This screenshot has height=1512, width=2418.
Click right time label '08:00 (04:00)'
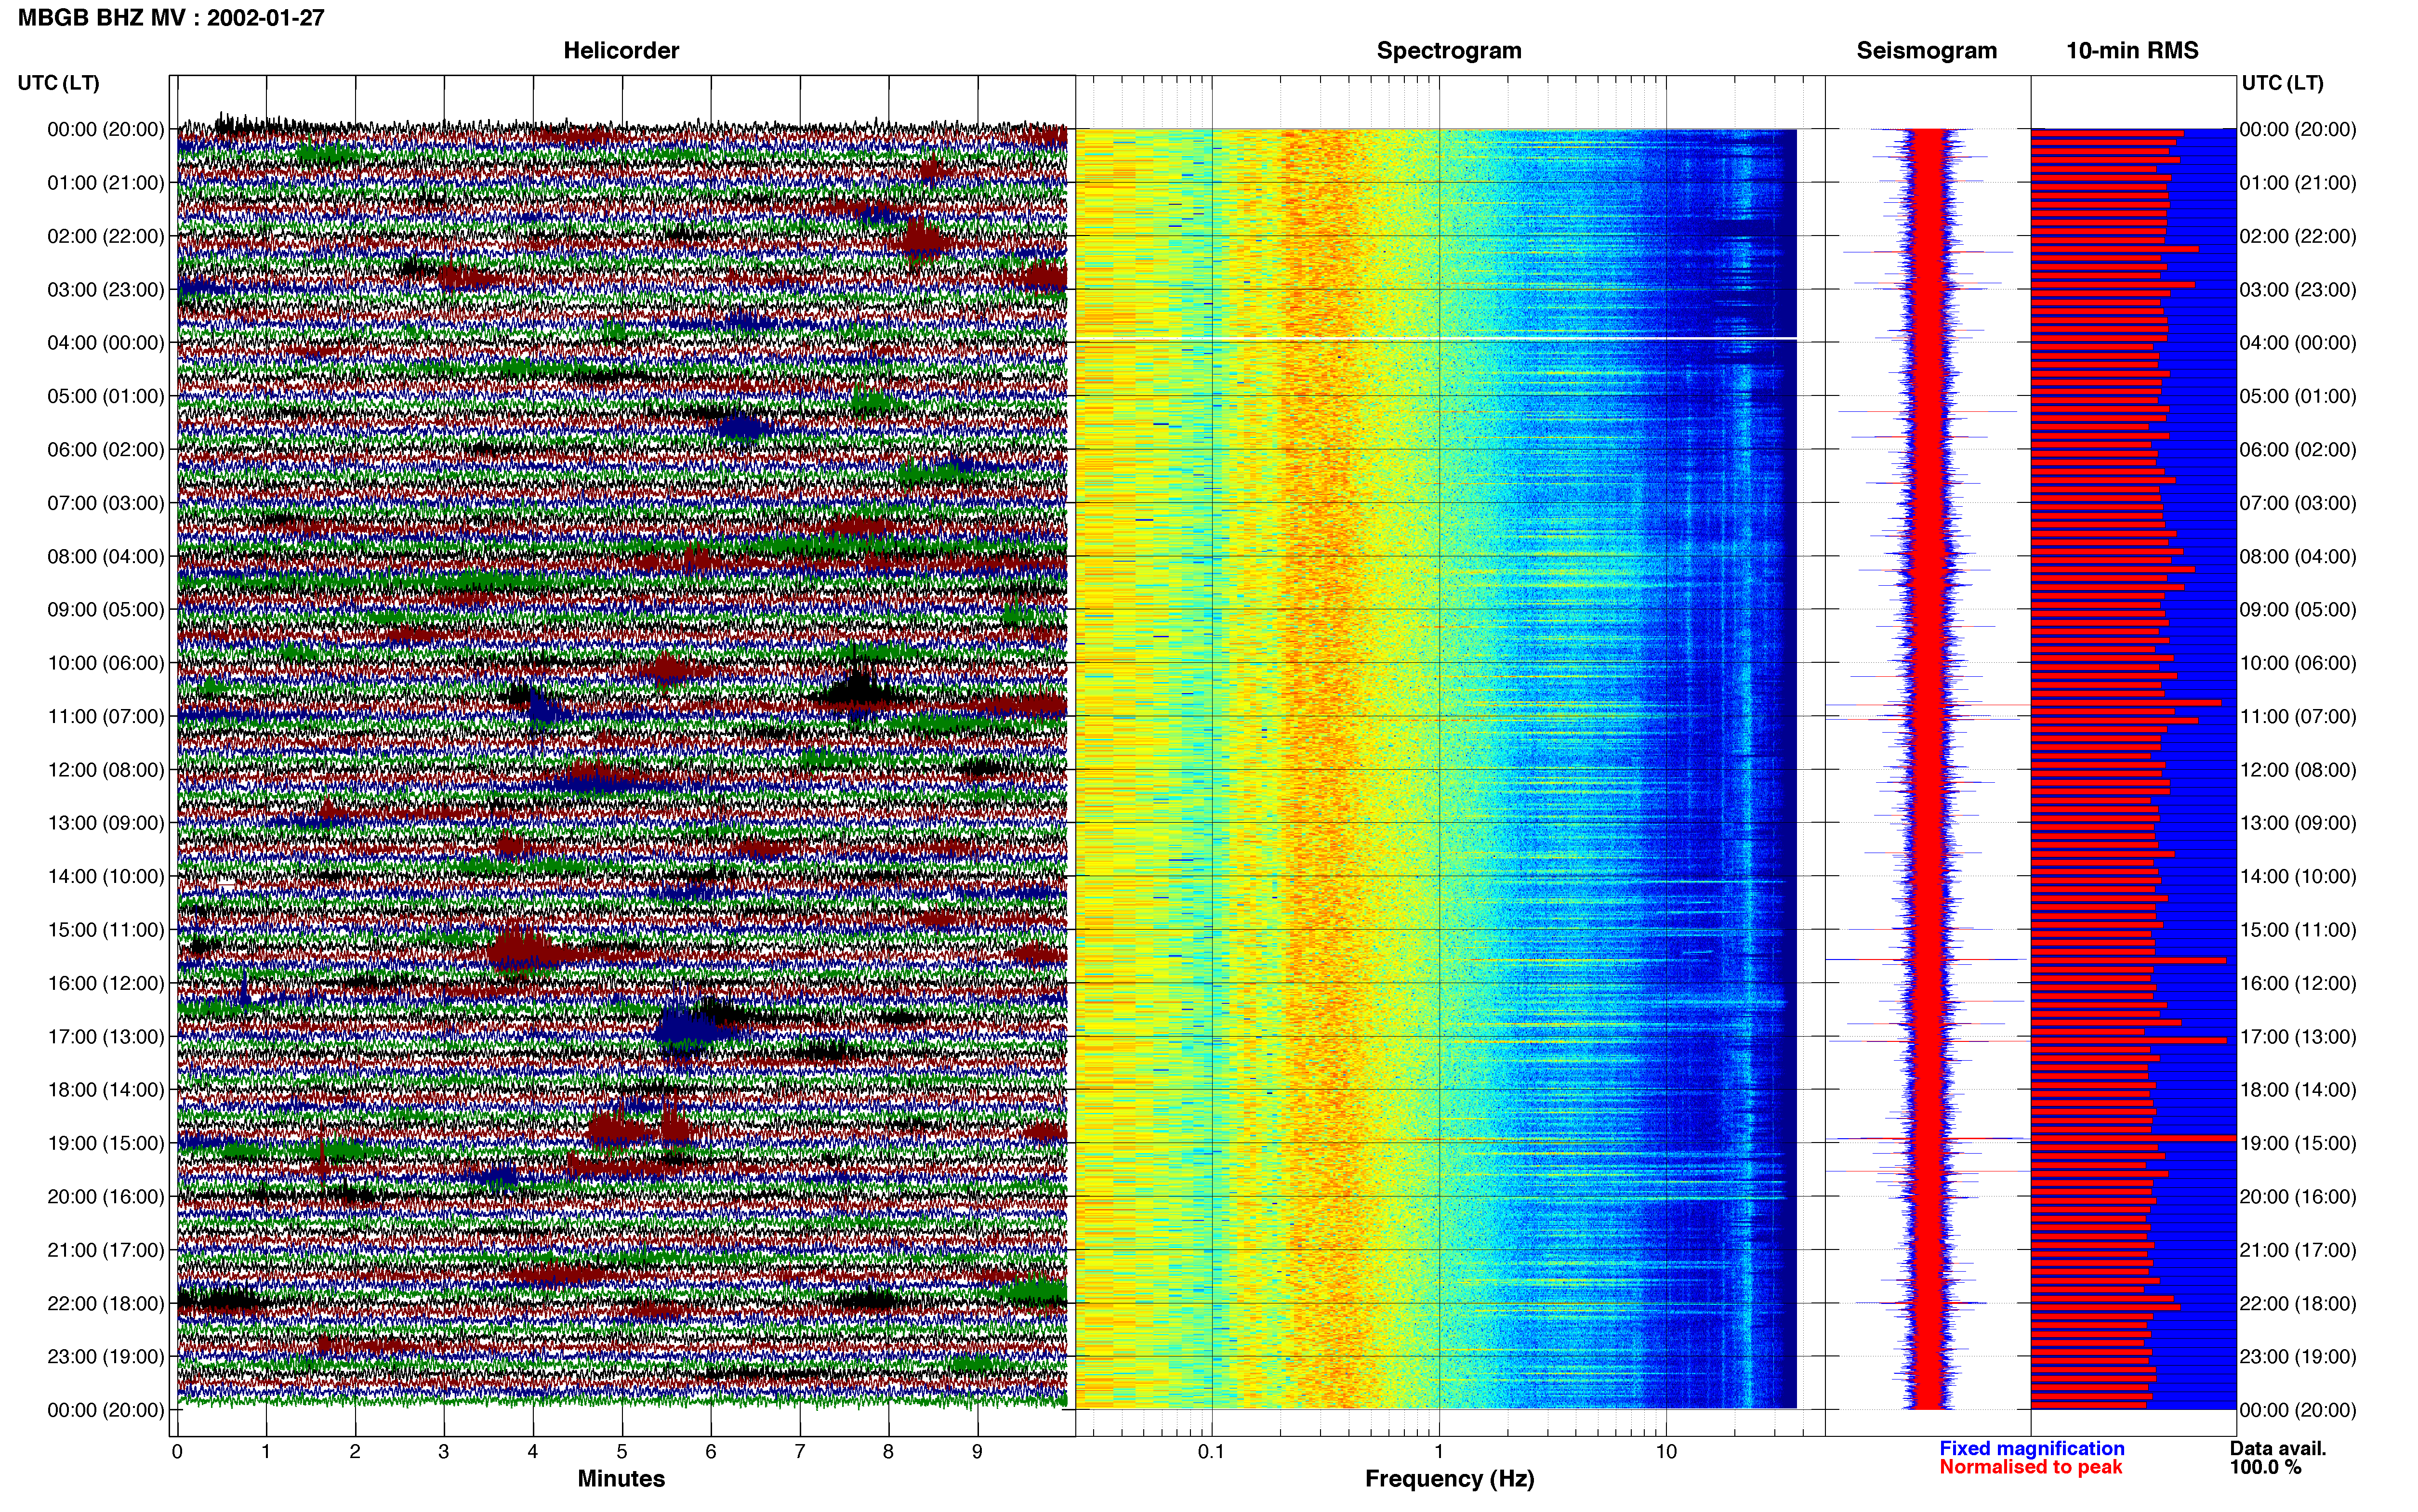coord(2298,556)
